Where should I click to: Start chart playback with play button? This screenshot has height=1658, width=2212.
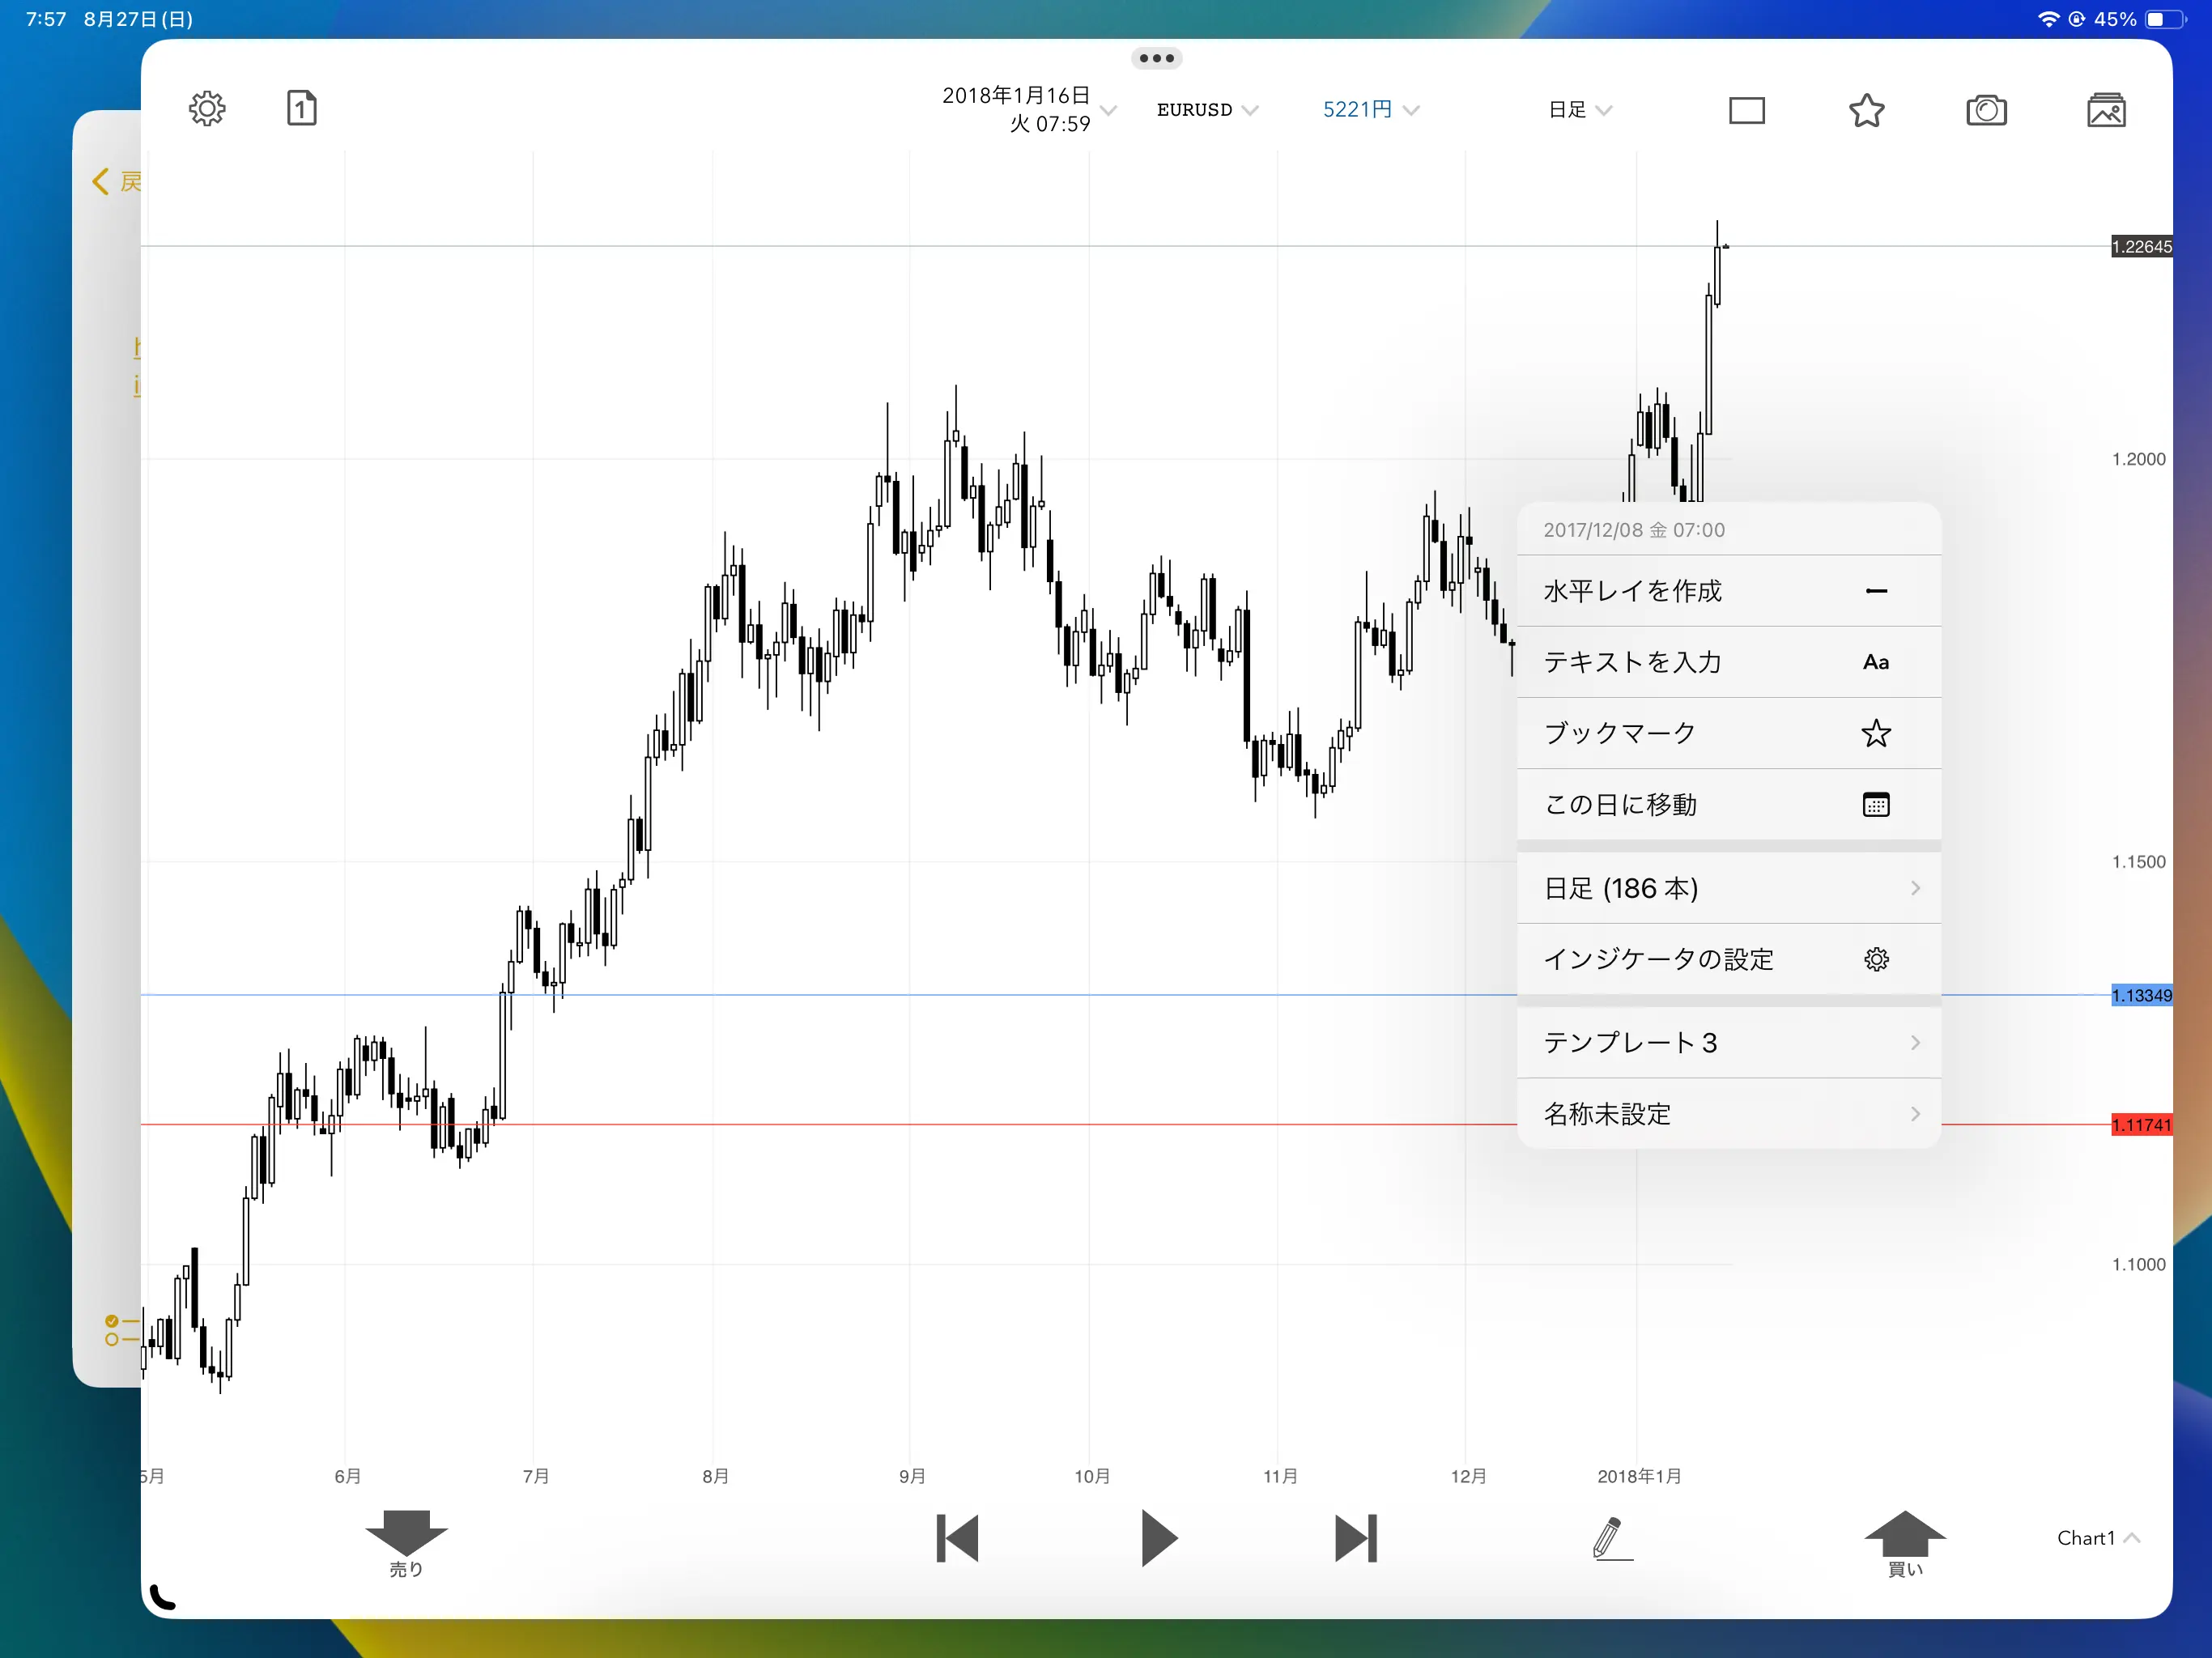[x=1158, y=1538]
